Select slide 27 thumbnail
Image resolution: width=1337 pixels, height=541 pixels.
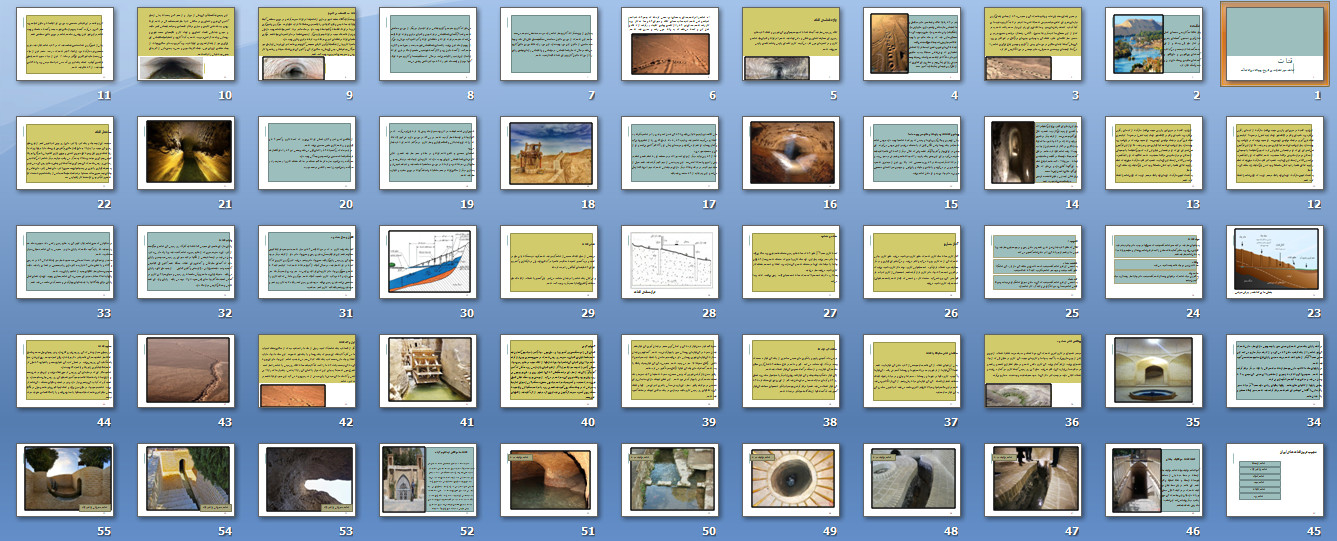coord(791,262)
